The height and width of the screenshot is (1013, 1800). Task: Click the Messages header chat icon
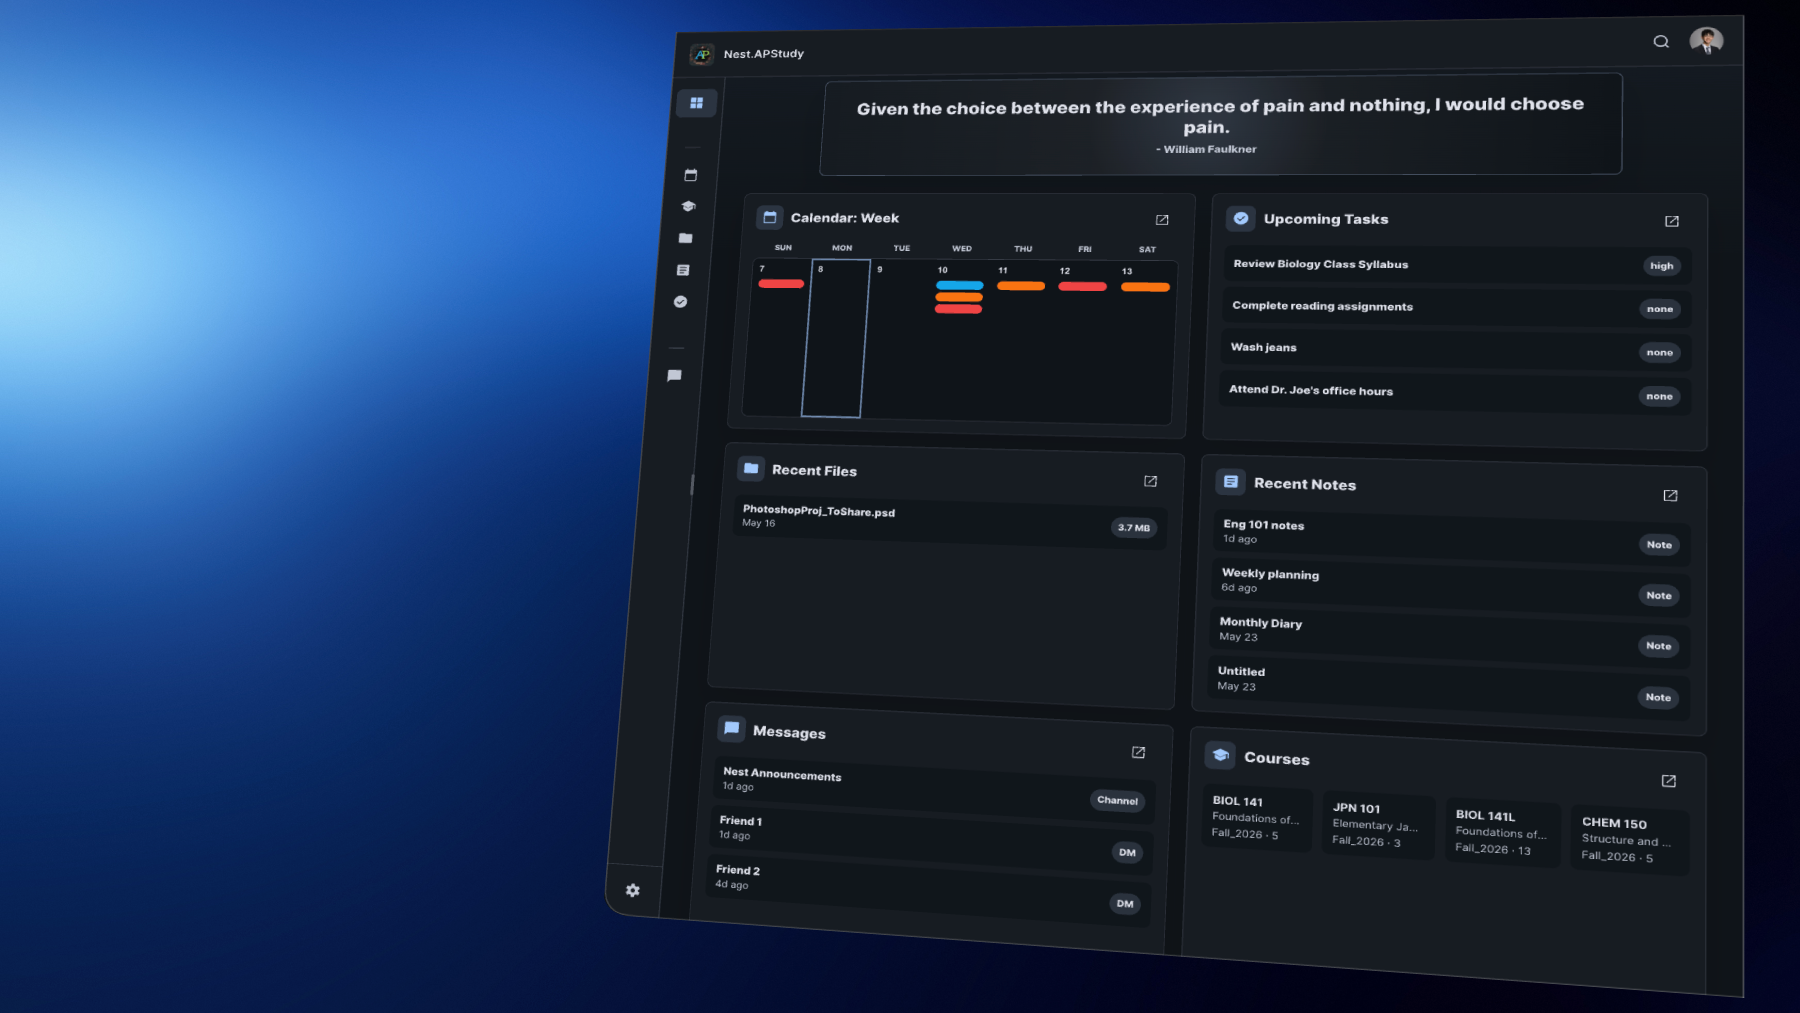coord(732,728)
